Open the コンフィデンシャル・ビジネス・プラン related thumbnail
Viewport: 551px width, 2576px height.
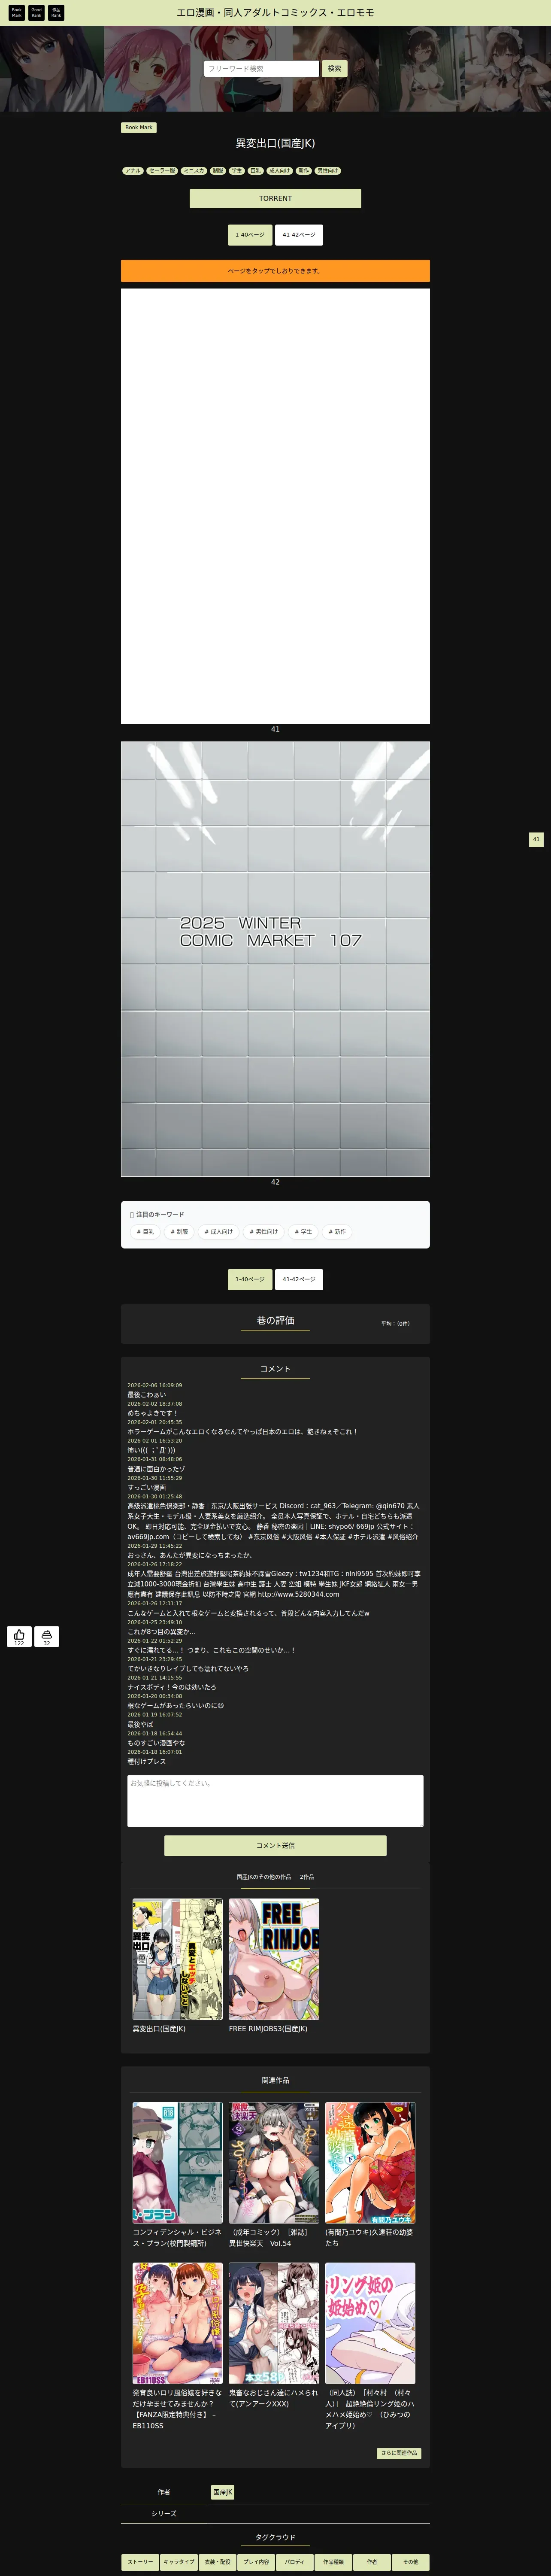[x=178, y=2162]
